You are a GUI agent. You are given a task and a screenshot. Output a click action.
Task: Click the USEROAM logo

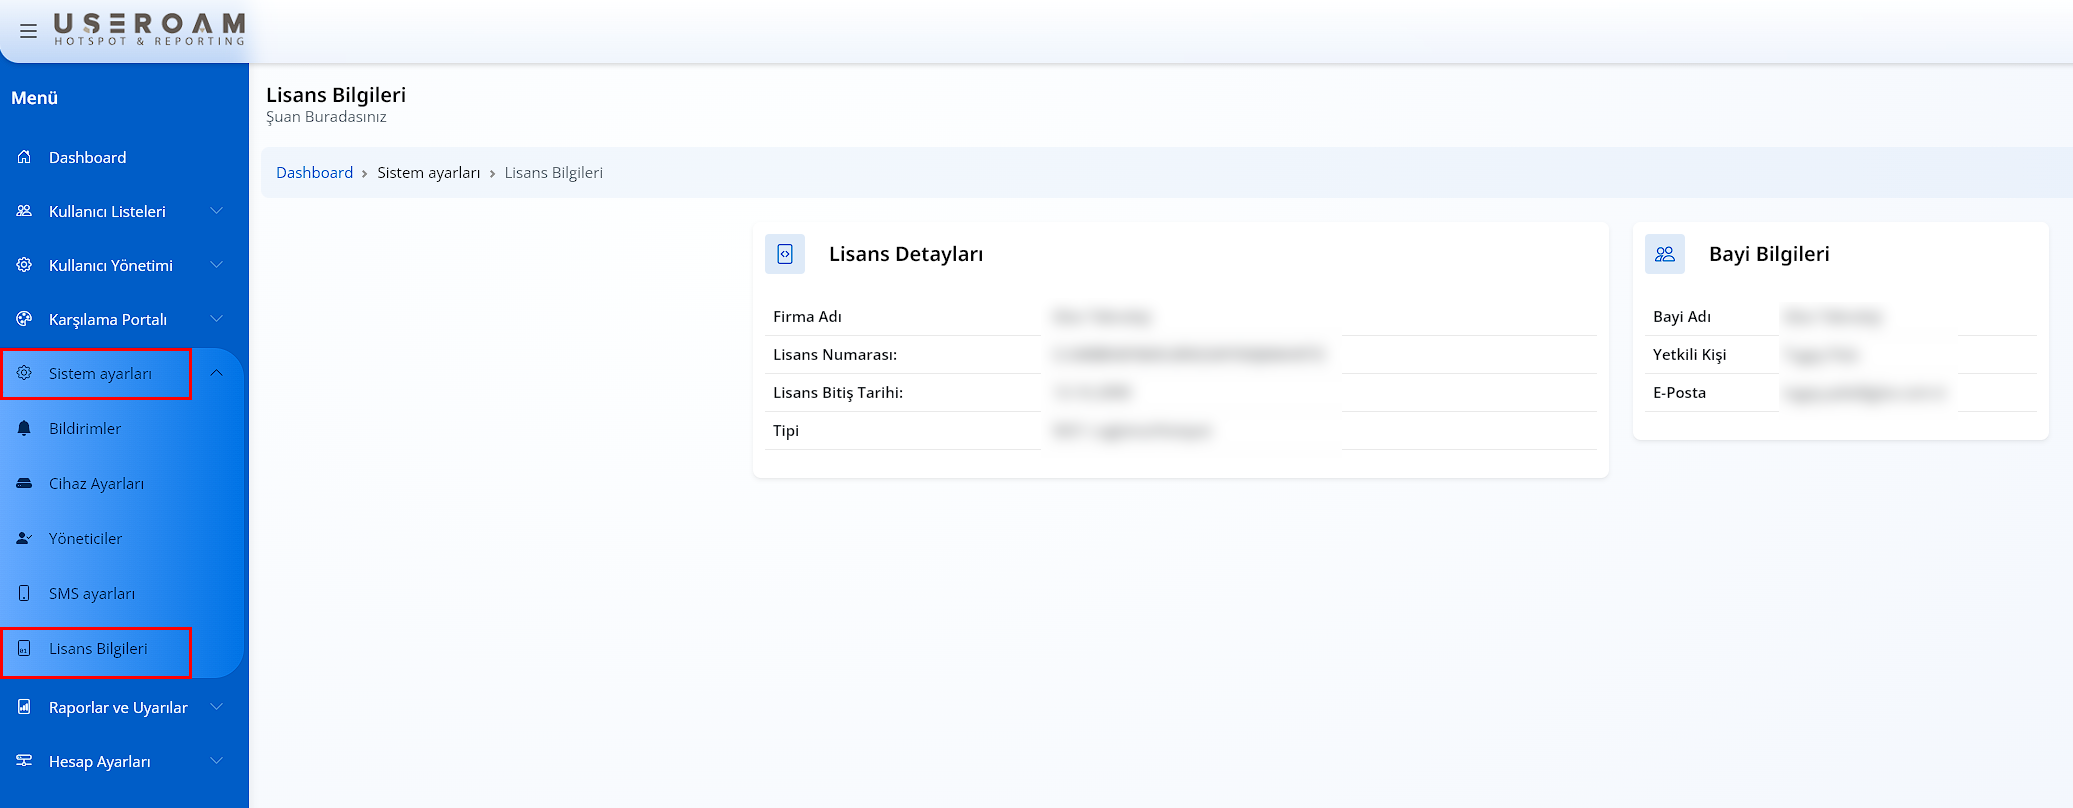149,29
